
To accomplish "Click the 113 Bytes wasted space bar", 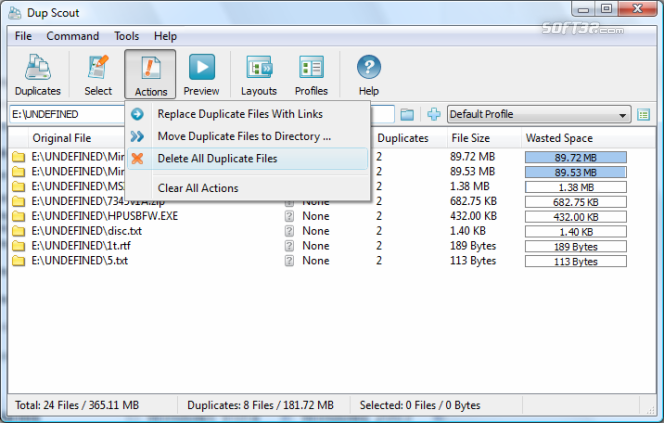I will [x=575, y=261].
